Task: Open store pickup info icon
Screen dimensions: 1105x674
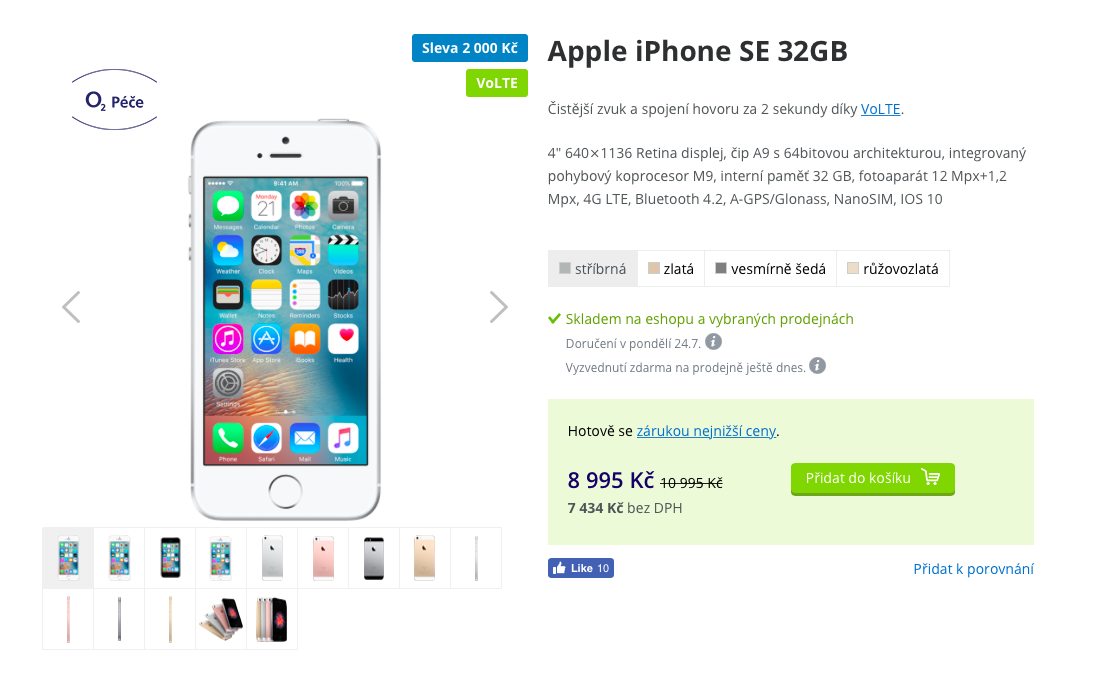Action: pyautogui.click(x=817, y=366)
